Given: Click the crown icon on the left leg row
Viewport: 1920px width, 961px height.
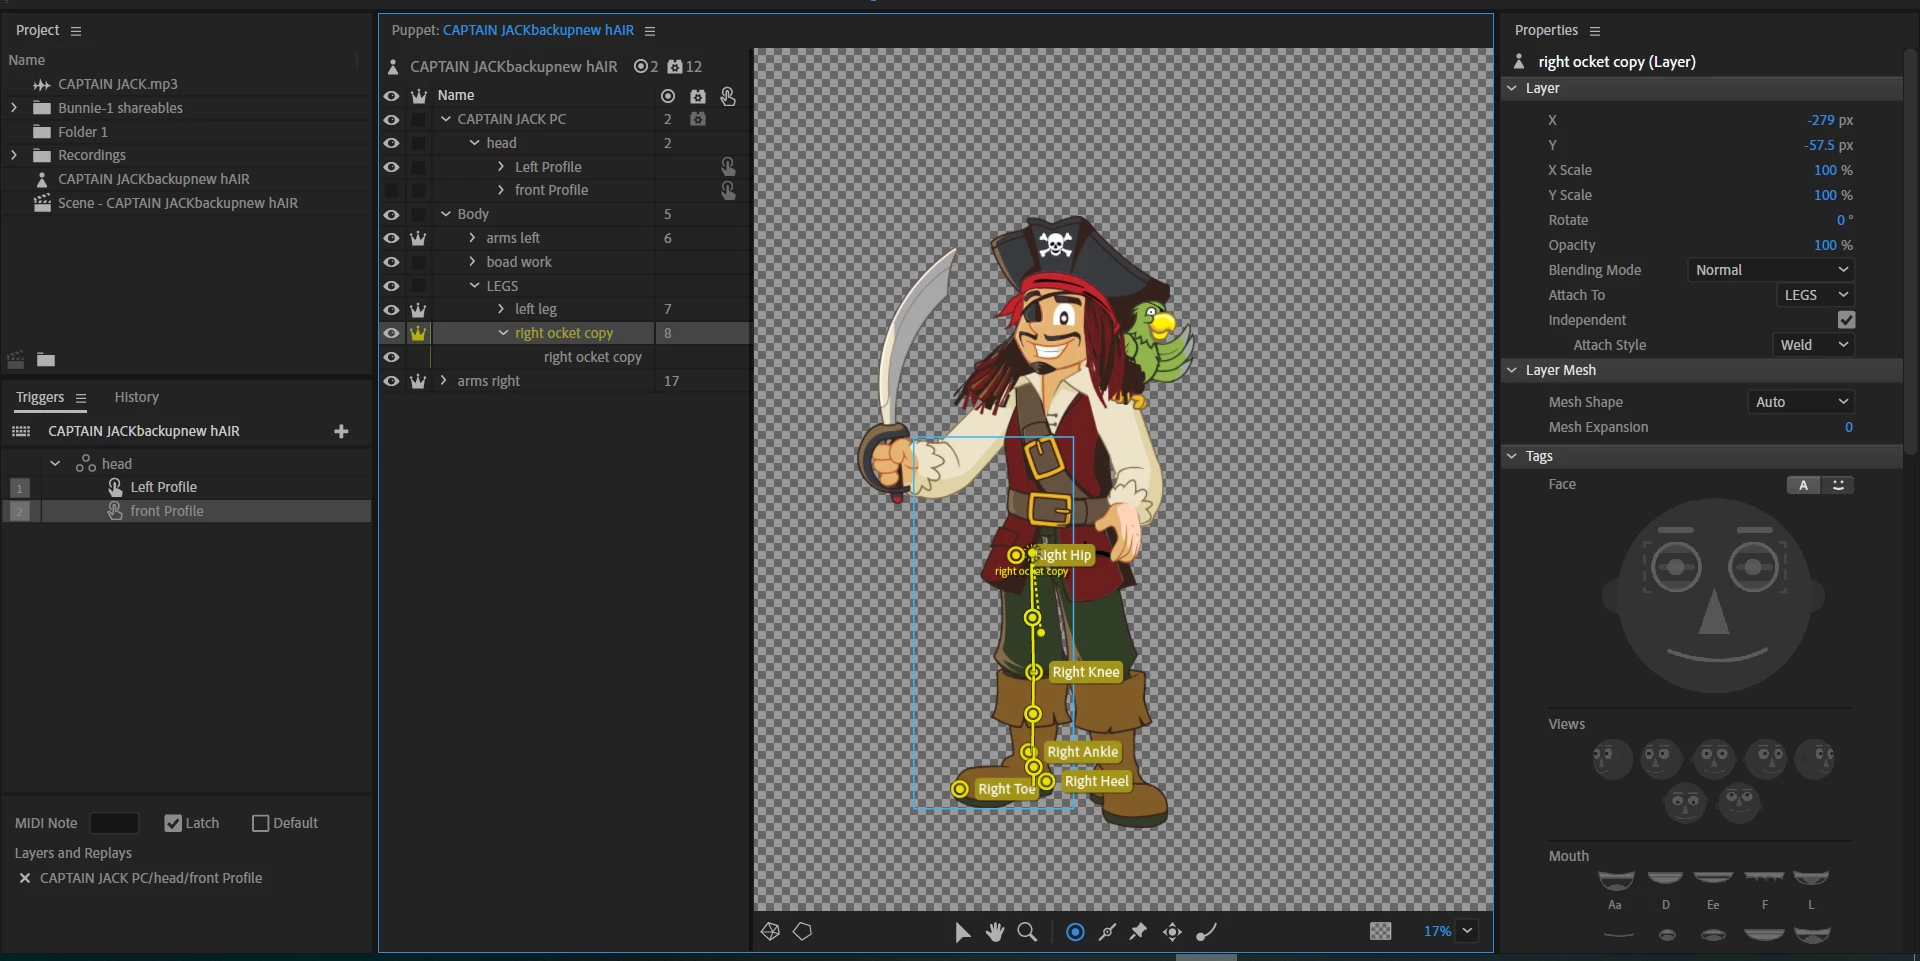Looking at the screenshot, I should (418, 310).
